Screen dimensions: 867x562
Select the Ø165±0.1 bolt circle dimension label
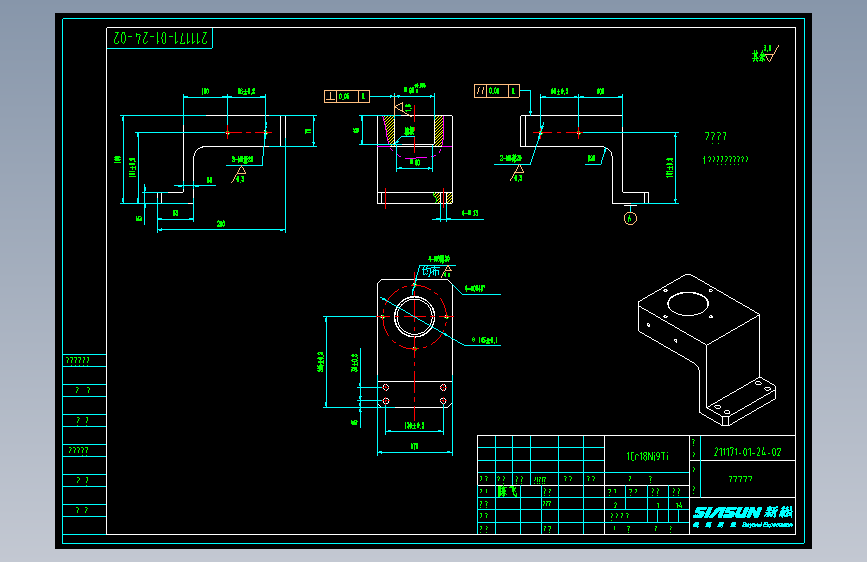click(x=484, y=341)
